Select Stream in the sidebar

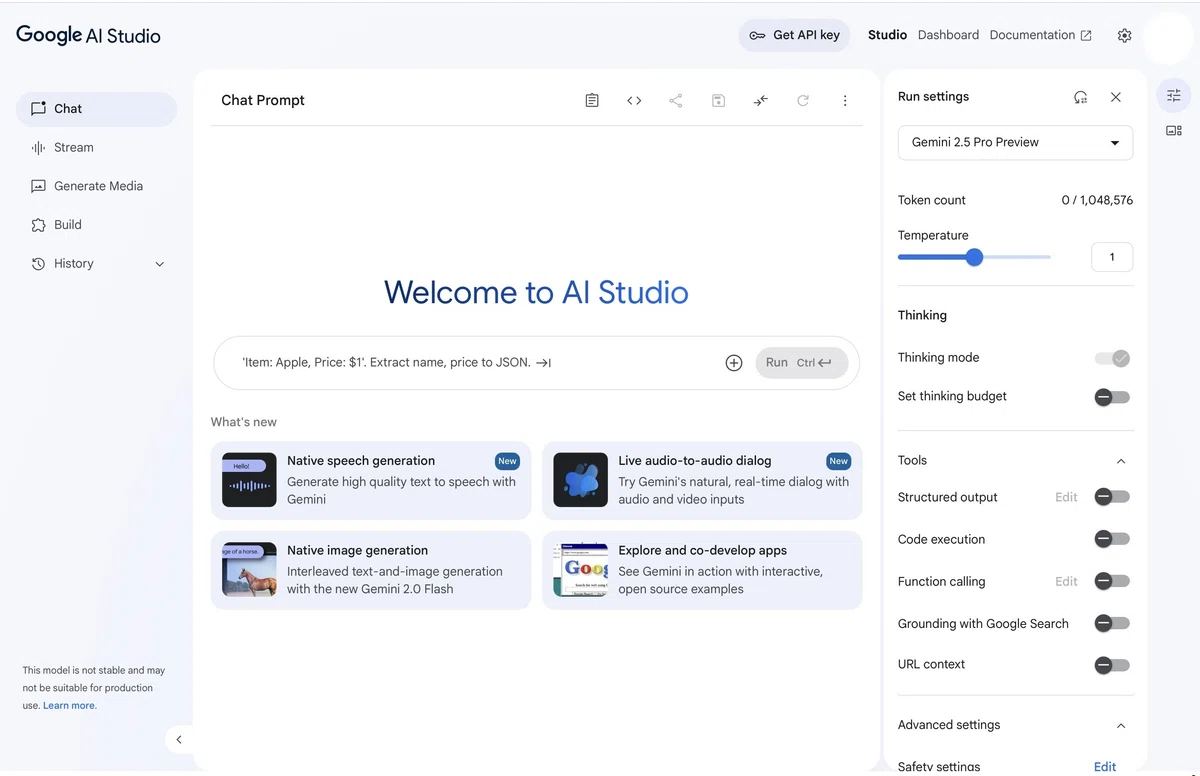click(96, 147)
